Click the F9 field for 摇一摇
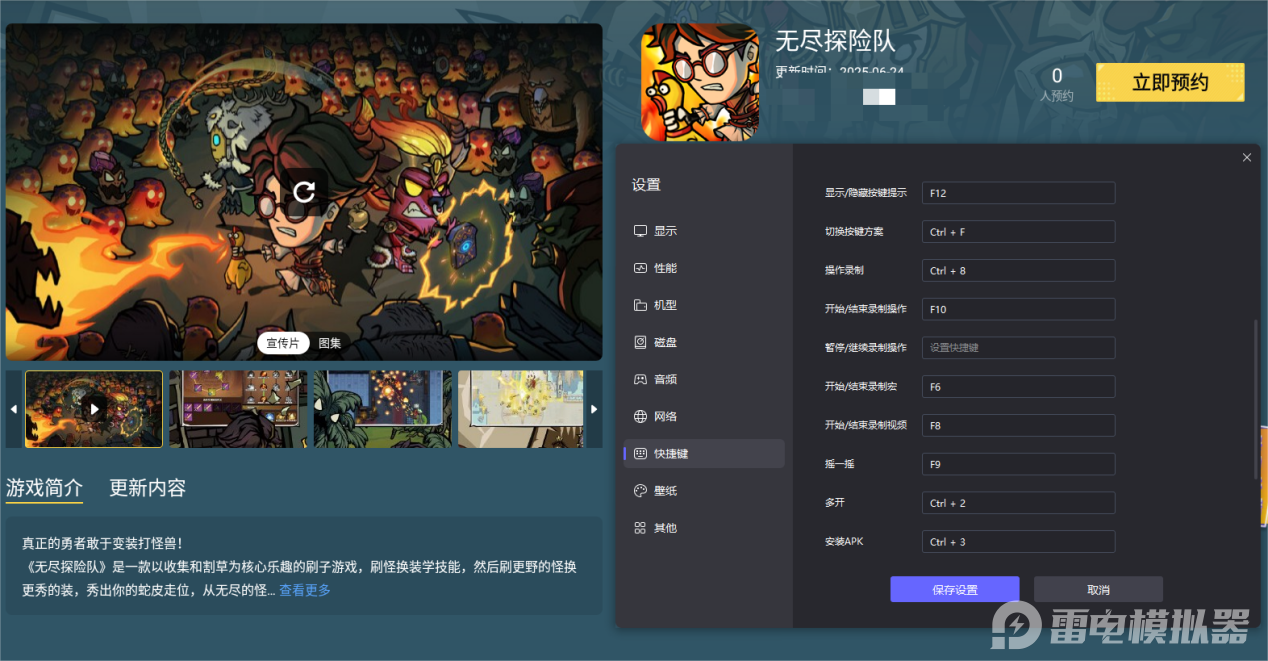Image resolution: width=1268 pixels, height=661 pixels. coord(1018,464)
